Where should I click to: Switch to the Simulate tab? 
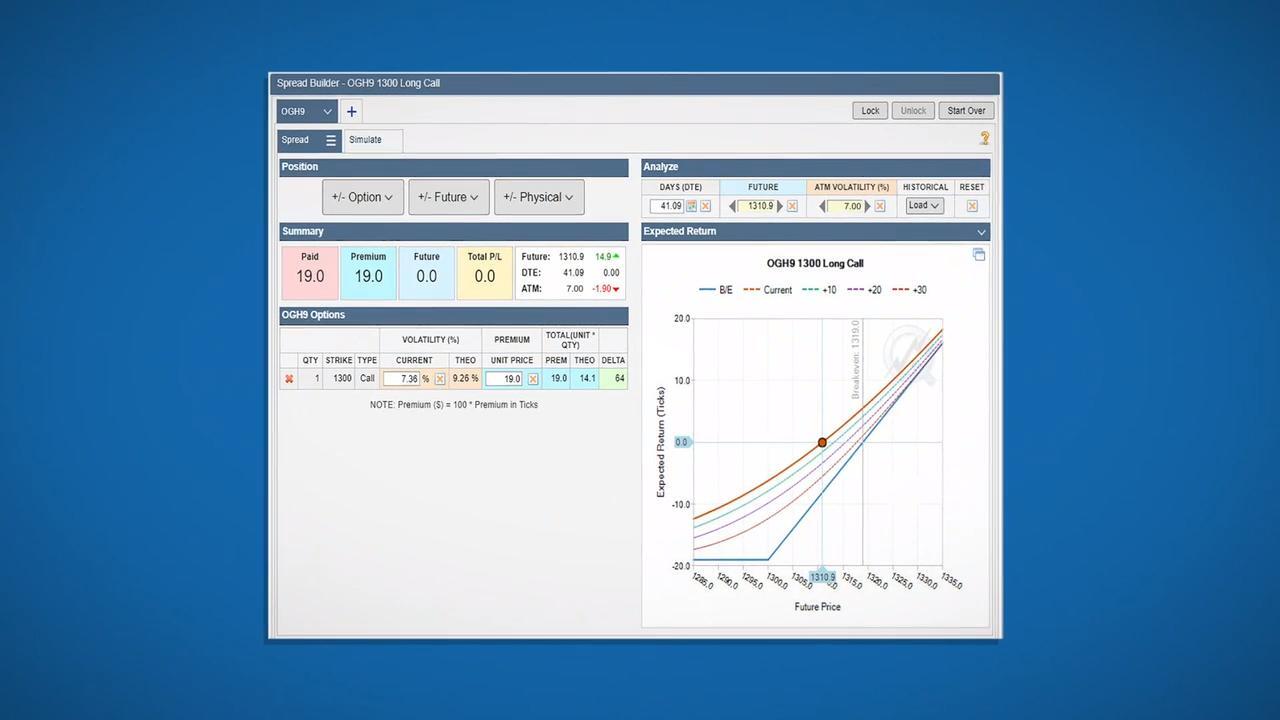pyautogui.click(x=365, y=140)
